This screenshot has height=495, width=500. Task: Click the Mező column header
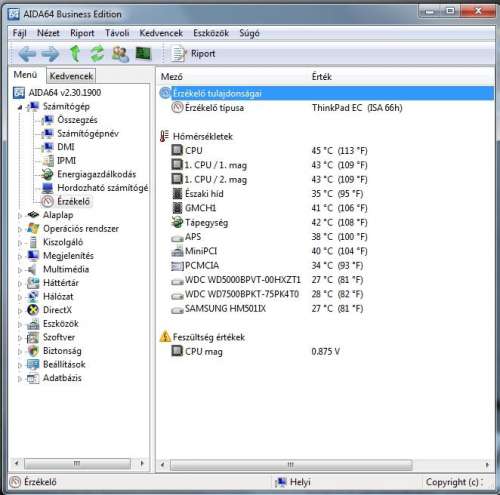pyautogui.click(x=172, y=77)
